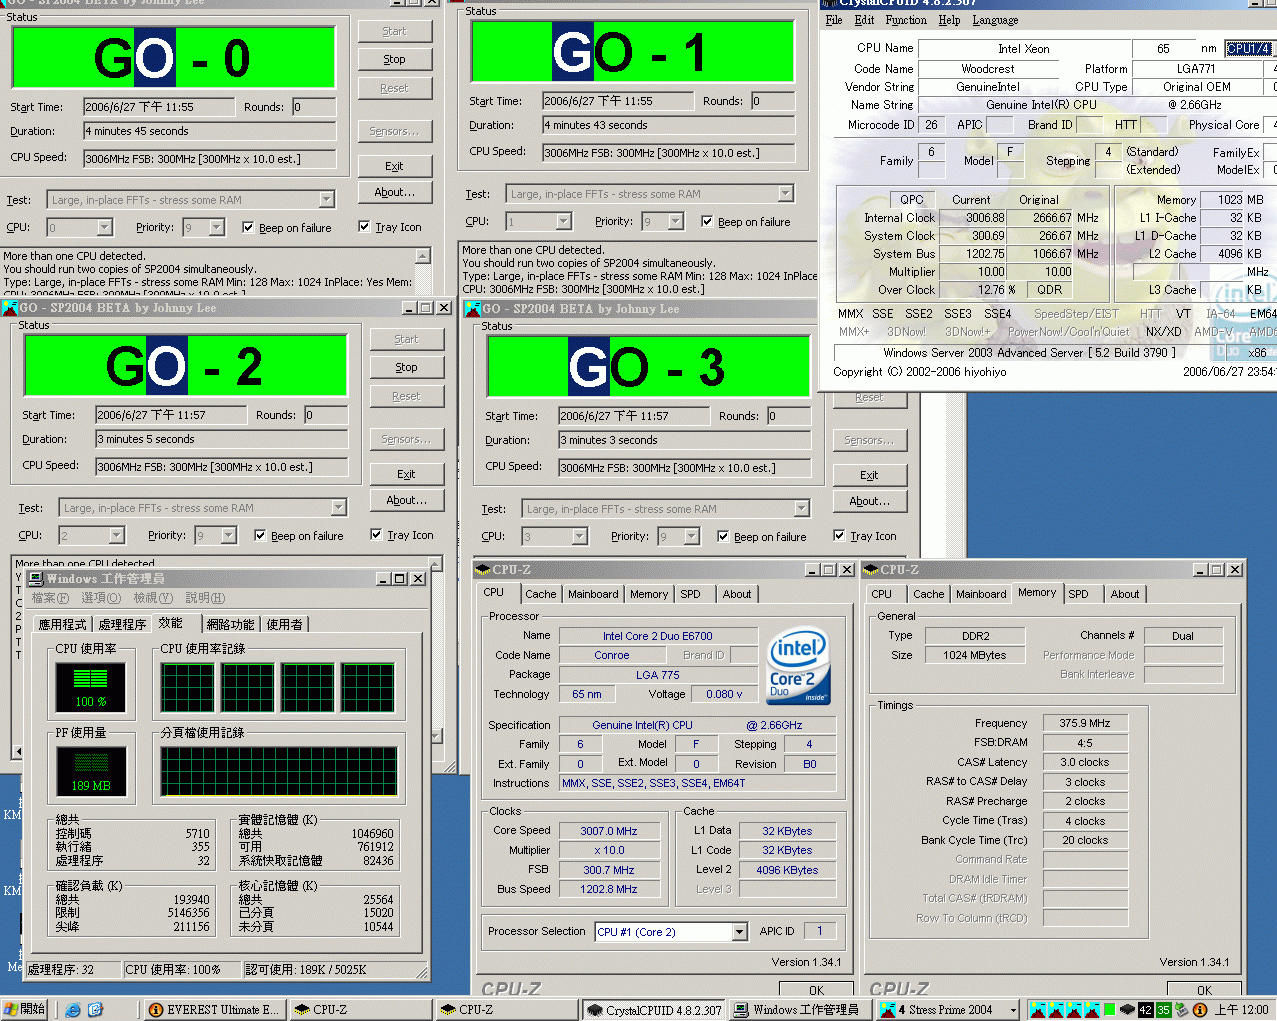Click the CPU usage 100 % gauge in Task Manager
The width and height of the screenshot is (1277, 1021).
pyautogui.click(x=91, y=686)
